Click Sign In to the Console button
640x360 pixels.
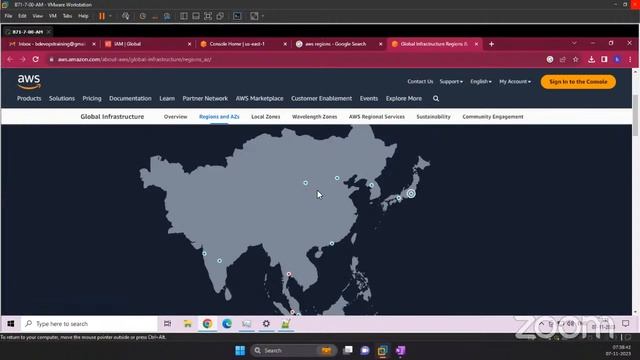tap(578, 82)
